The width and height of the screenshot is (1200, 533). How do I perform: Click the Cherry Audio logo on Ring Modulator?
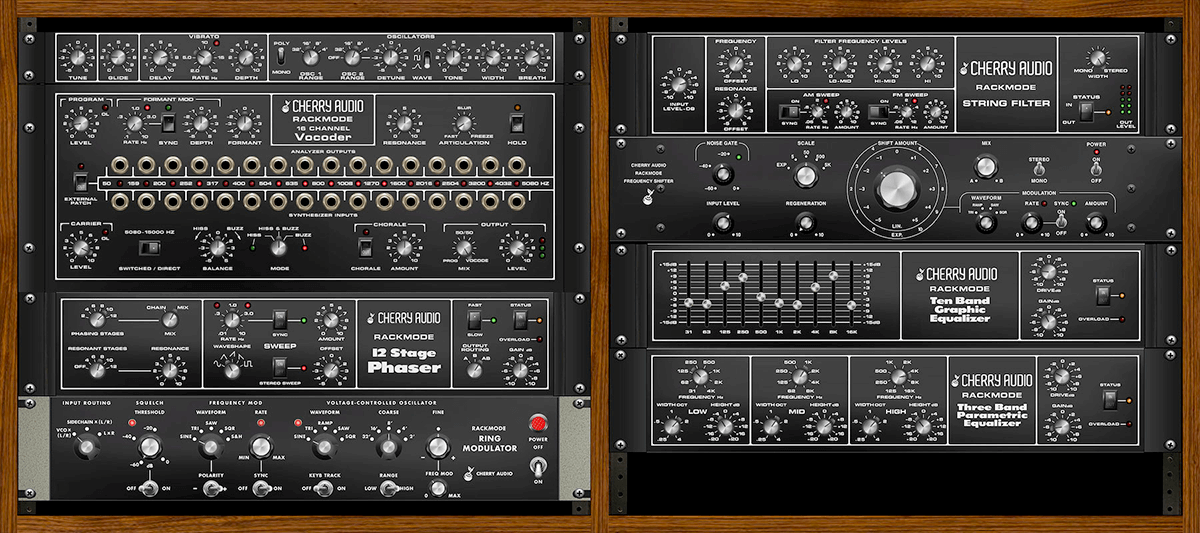point(456,490)
